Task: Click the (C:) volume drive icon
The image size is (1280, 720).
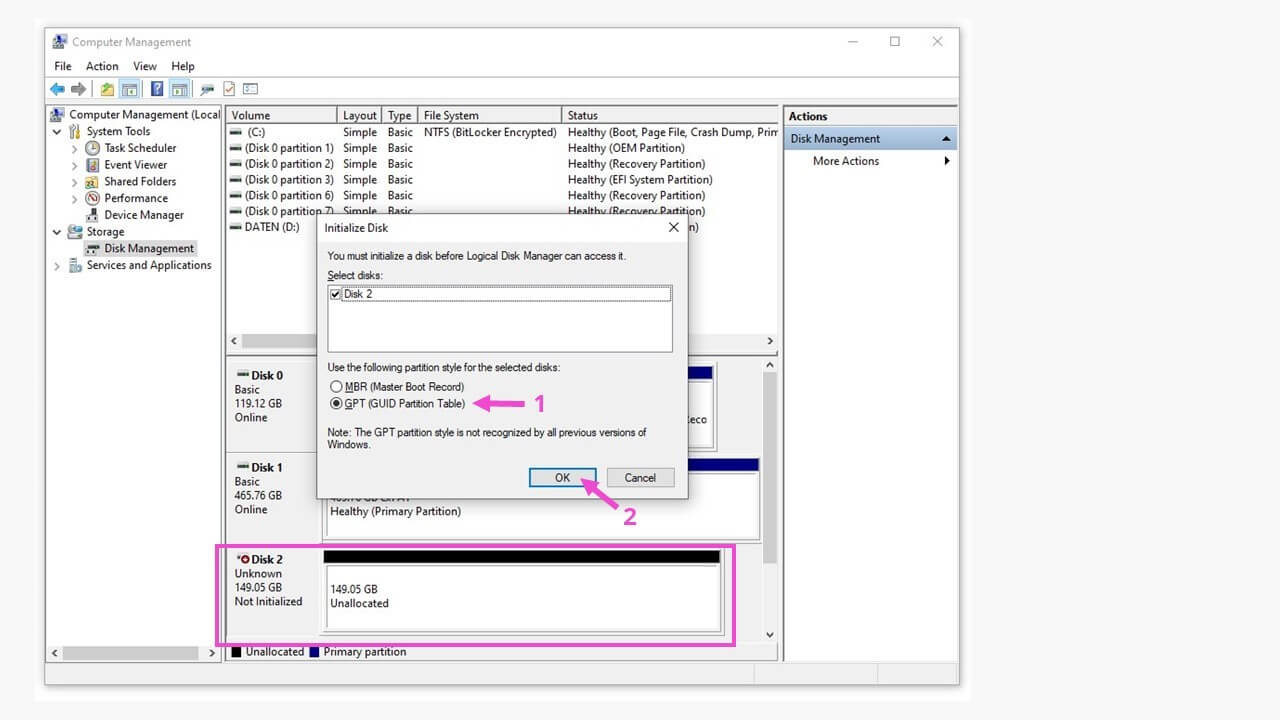Action: click(235, 132)
